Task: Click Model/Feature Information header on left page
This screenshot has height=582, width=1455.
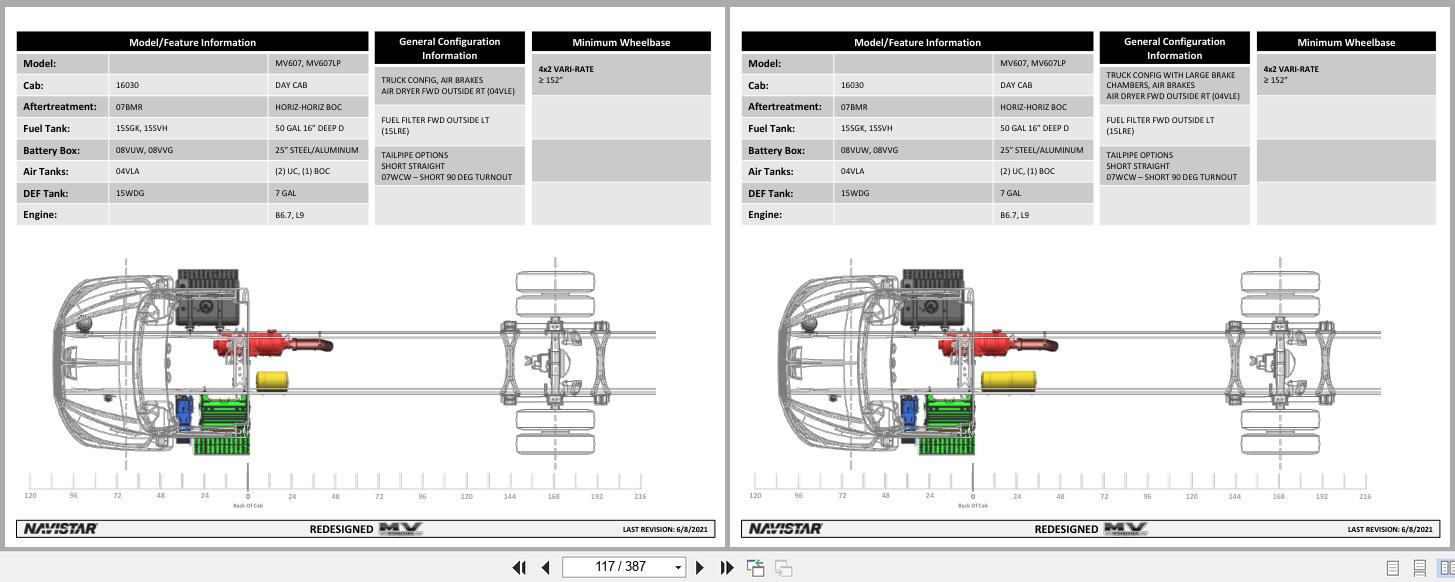Action: 192,42
